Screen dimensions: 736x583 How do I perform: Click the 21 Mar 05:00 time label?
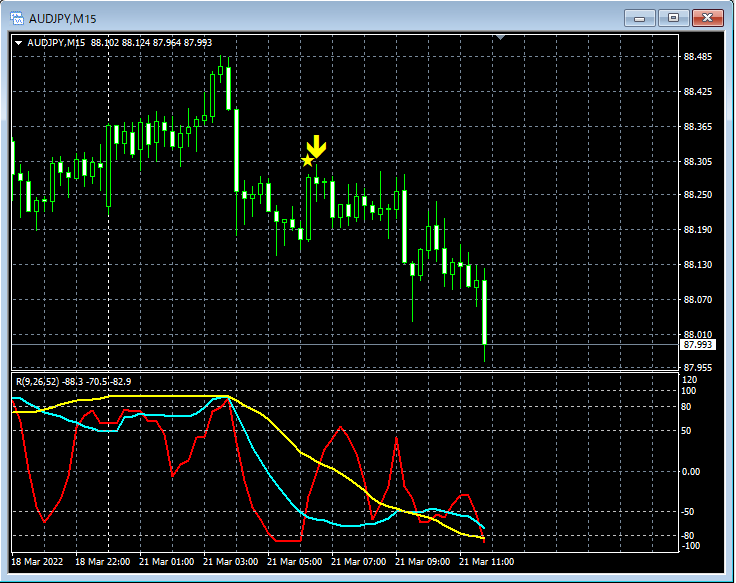pos(294,562)
